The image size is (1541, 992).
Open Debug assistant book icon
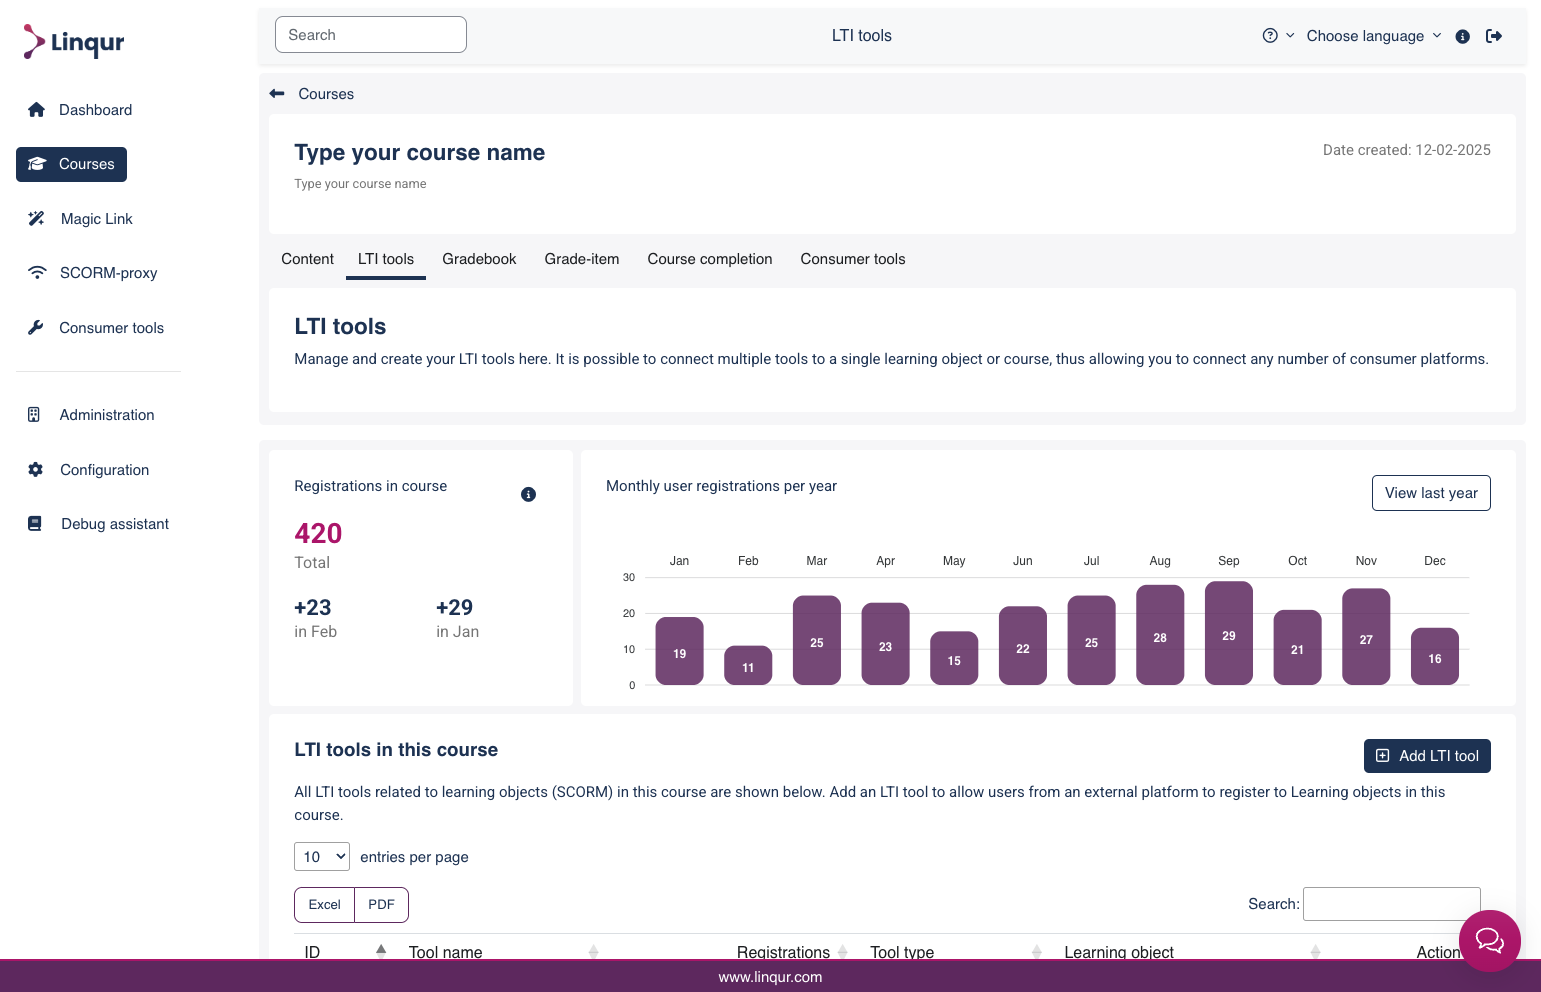coord(35,524)
